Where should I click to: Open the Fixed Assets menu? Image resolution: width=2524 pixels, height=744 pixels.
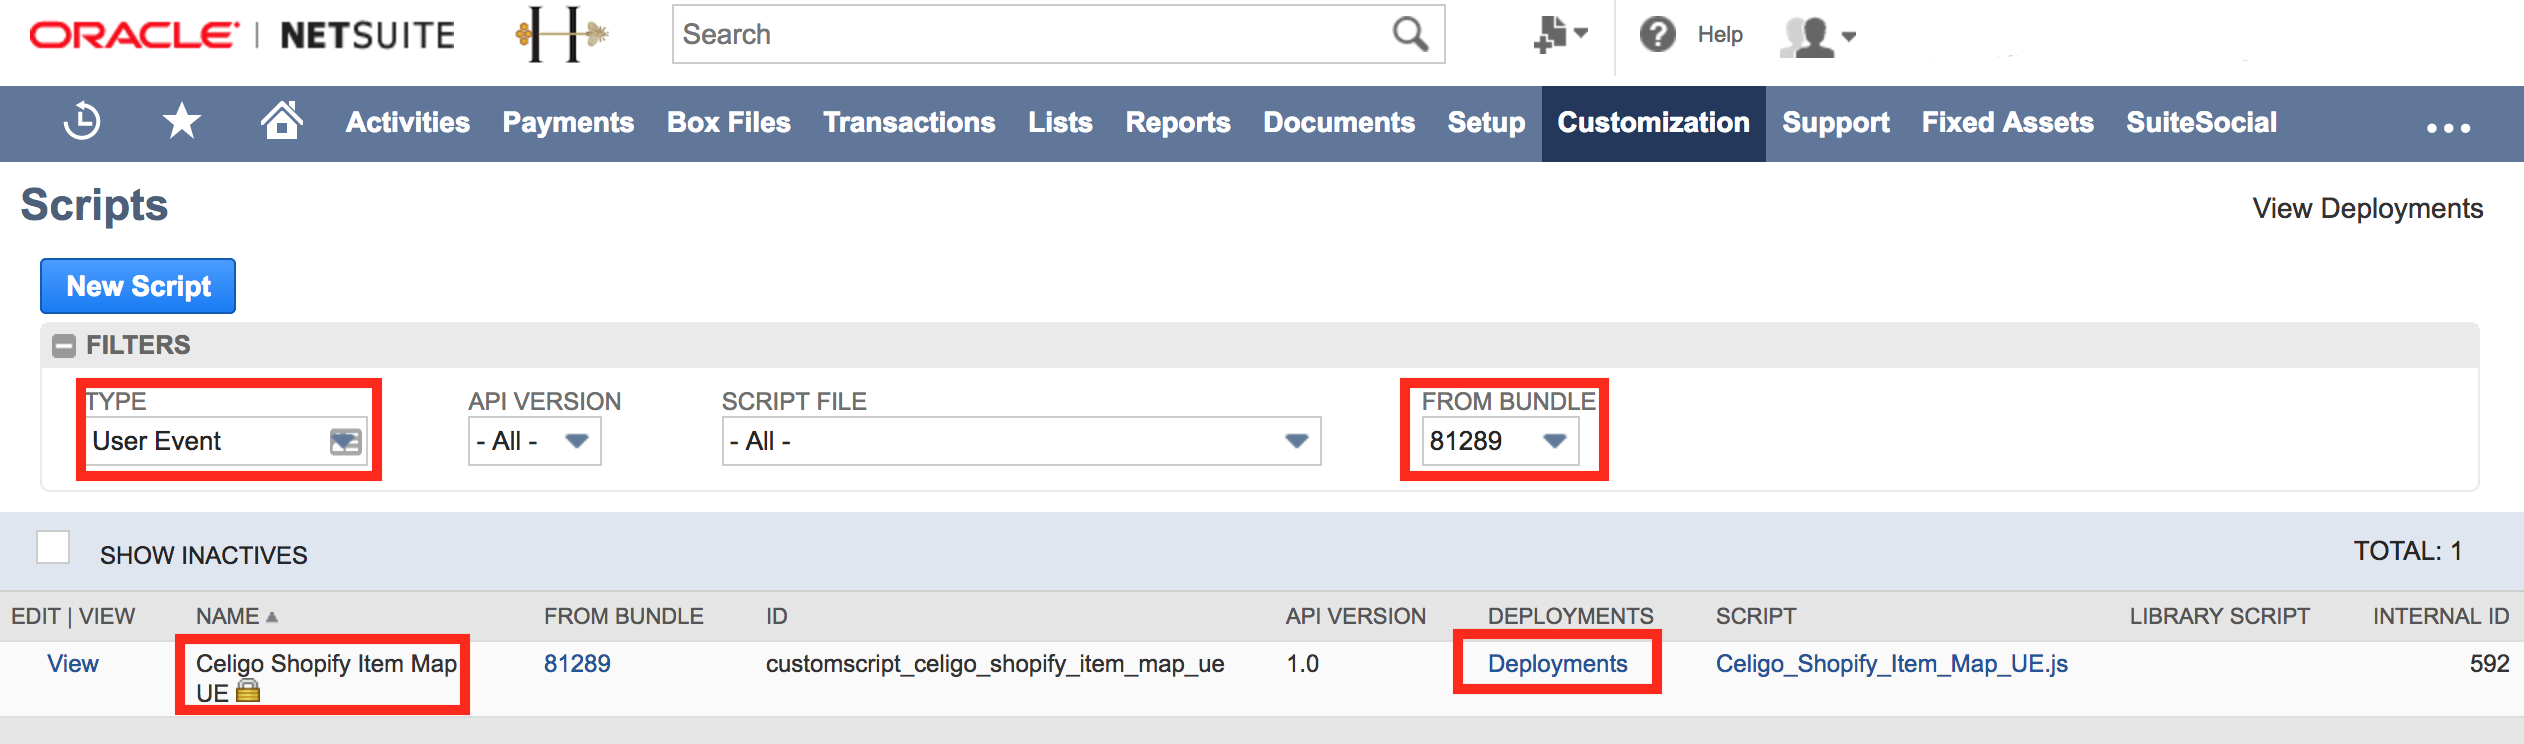click(2007, 123)
